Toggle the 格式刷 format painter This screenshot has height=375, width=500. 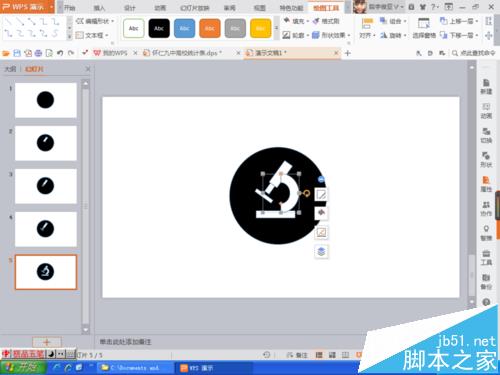[x=326, y=21]
